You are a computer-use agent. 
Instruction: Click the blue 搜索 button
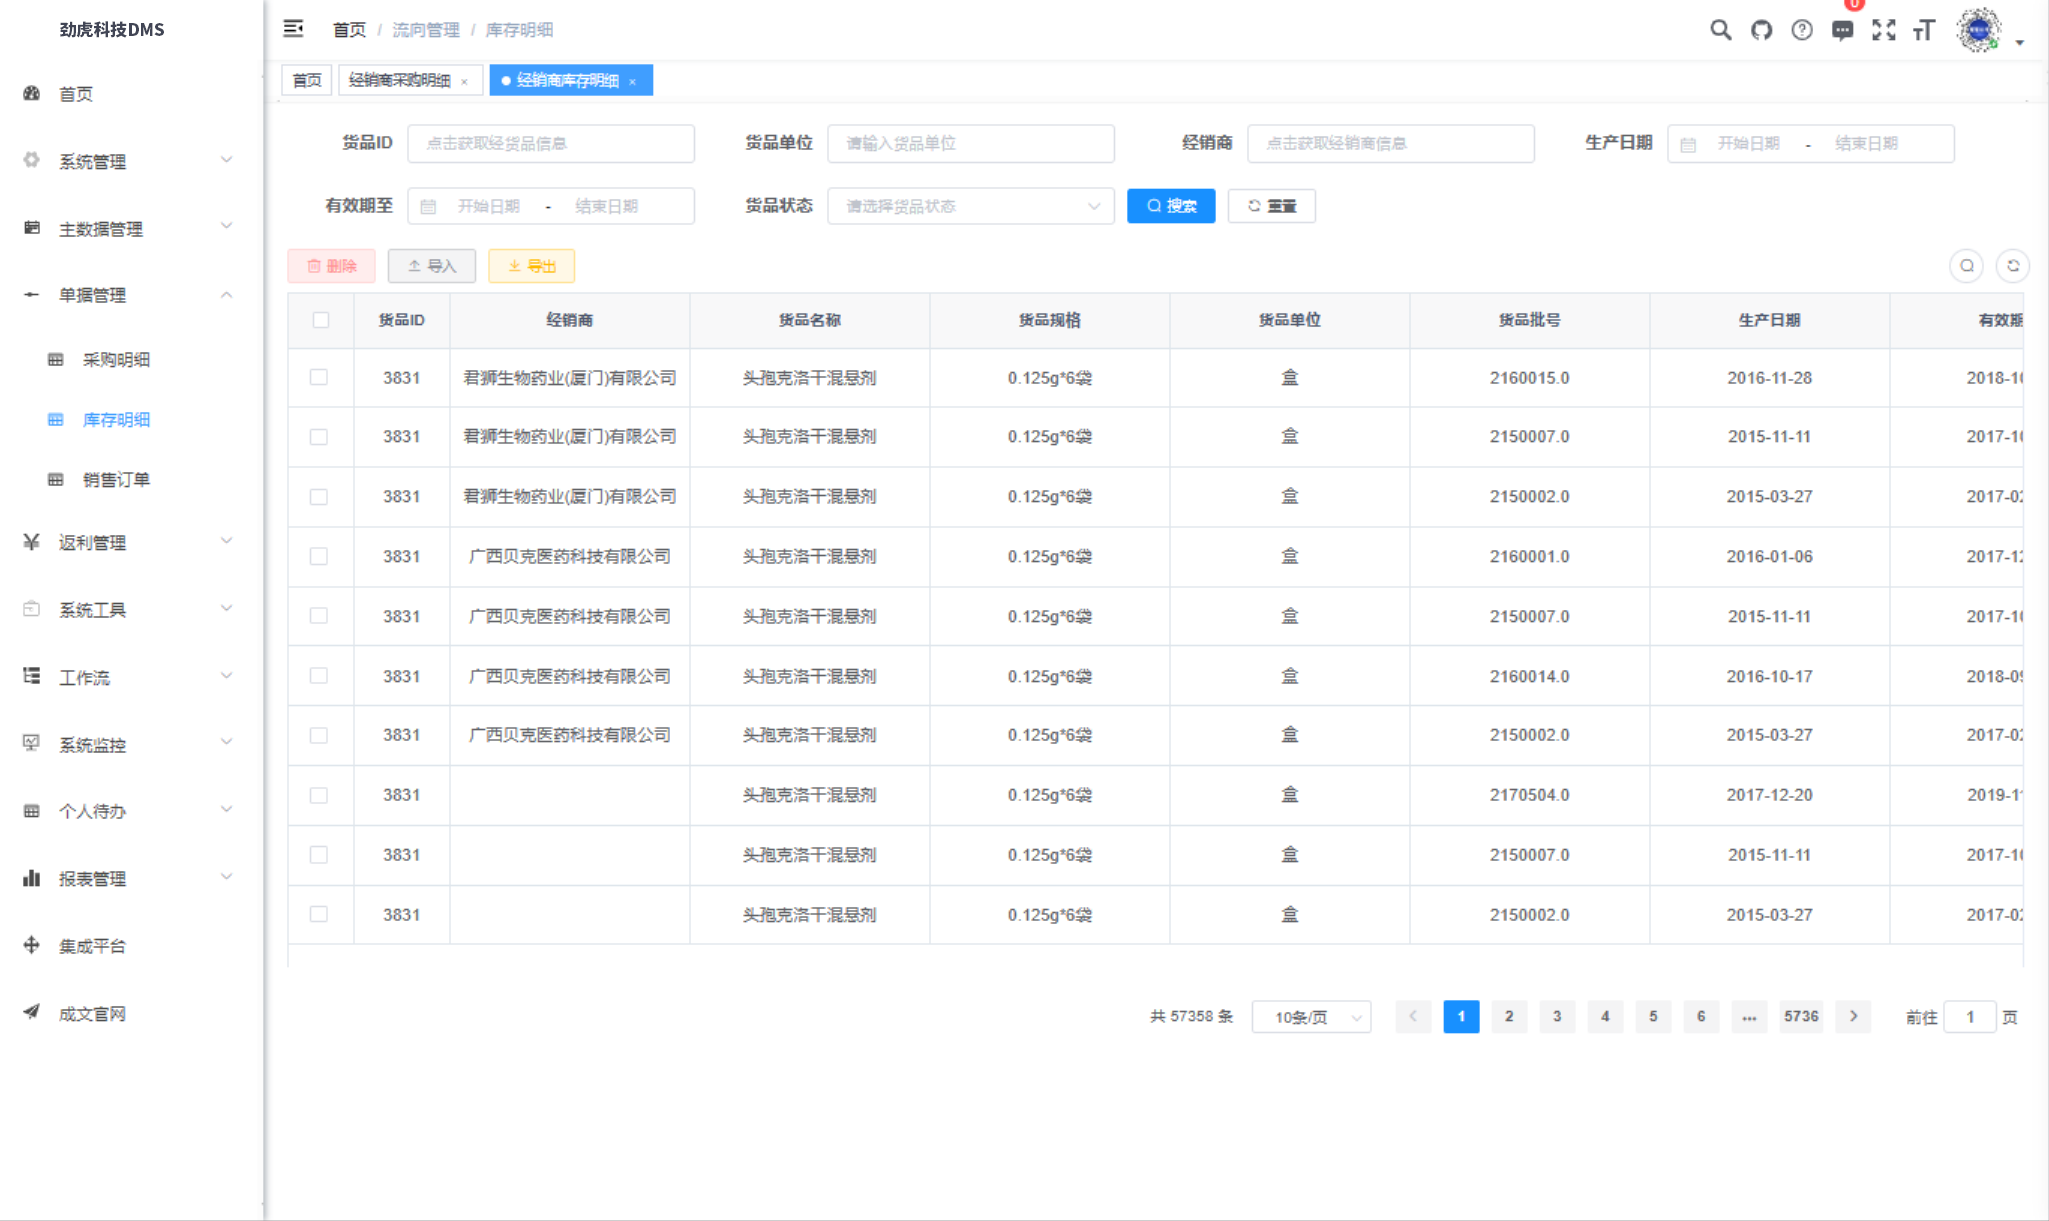point(1171,206)
